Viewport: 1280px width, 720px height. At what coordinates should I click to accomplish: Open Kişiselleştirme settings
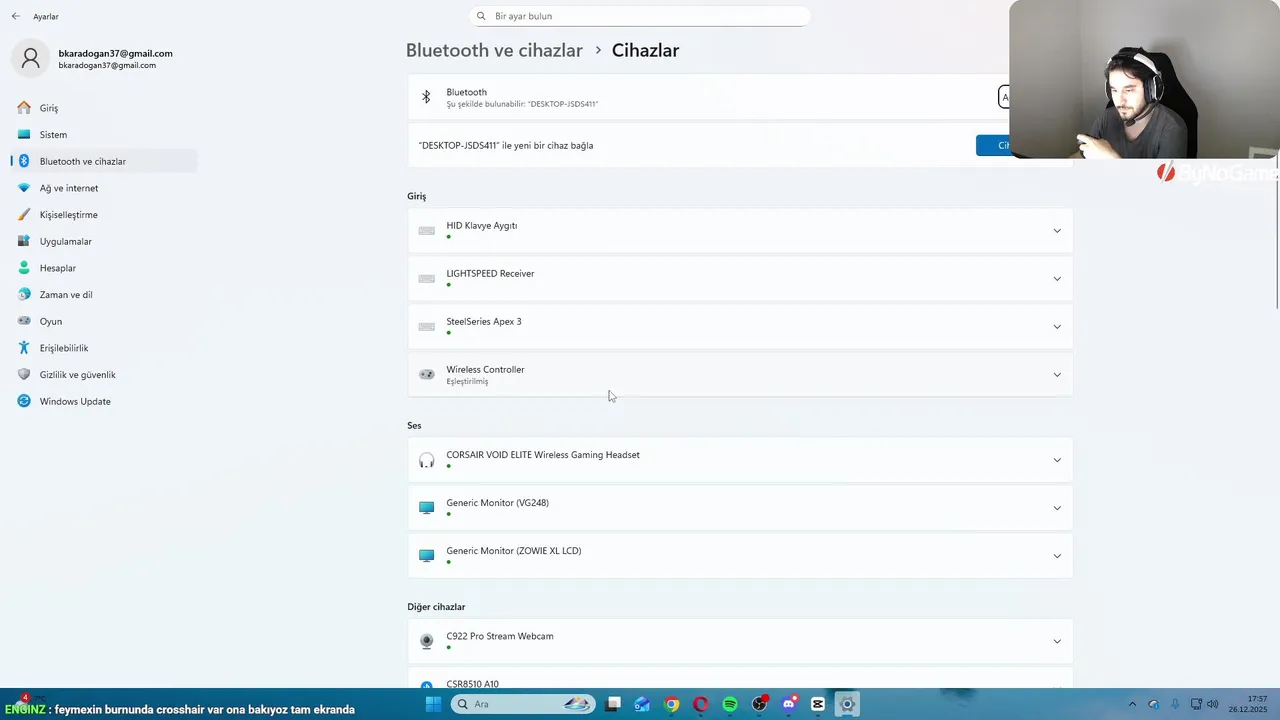tap(104, 215)
